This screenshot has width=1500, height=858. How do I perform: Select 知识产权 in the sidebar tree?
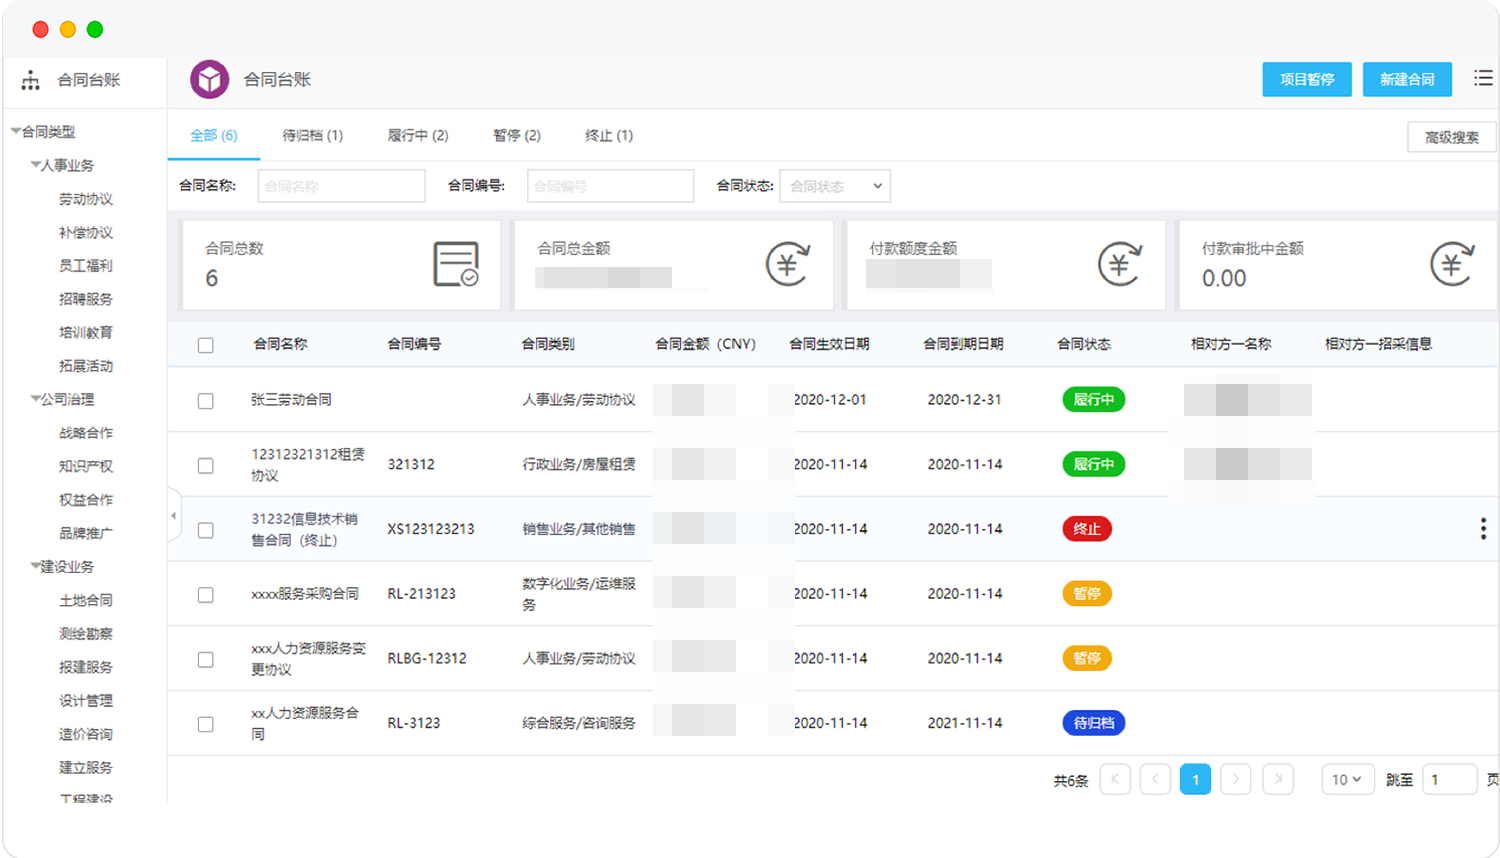(86, 466)
